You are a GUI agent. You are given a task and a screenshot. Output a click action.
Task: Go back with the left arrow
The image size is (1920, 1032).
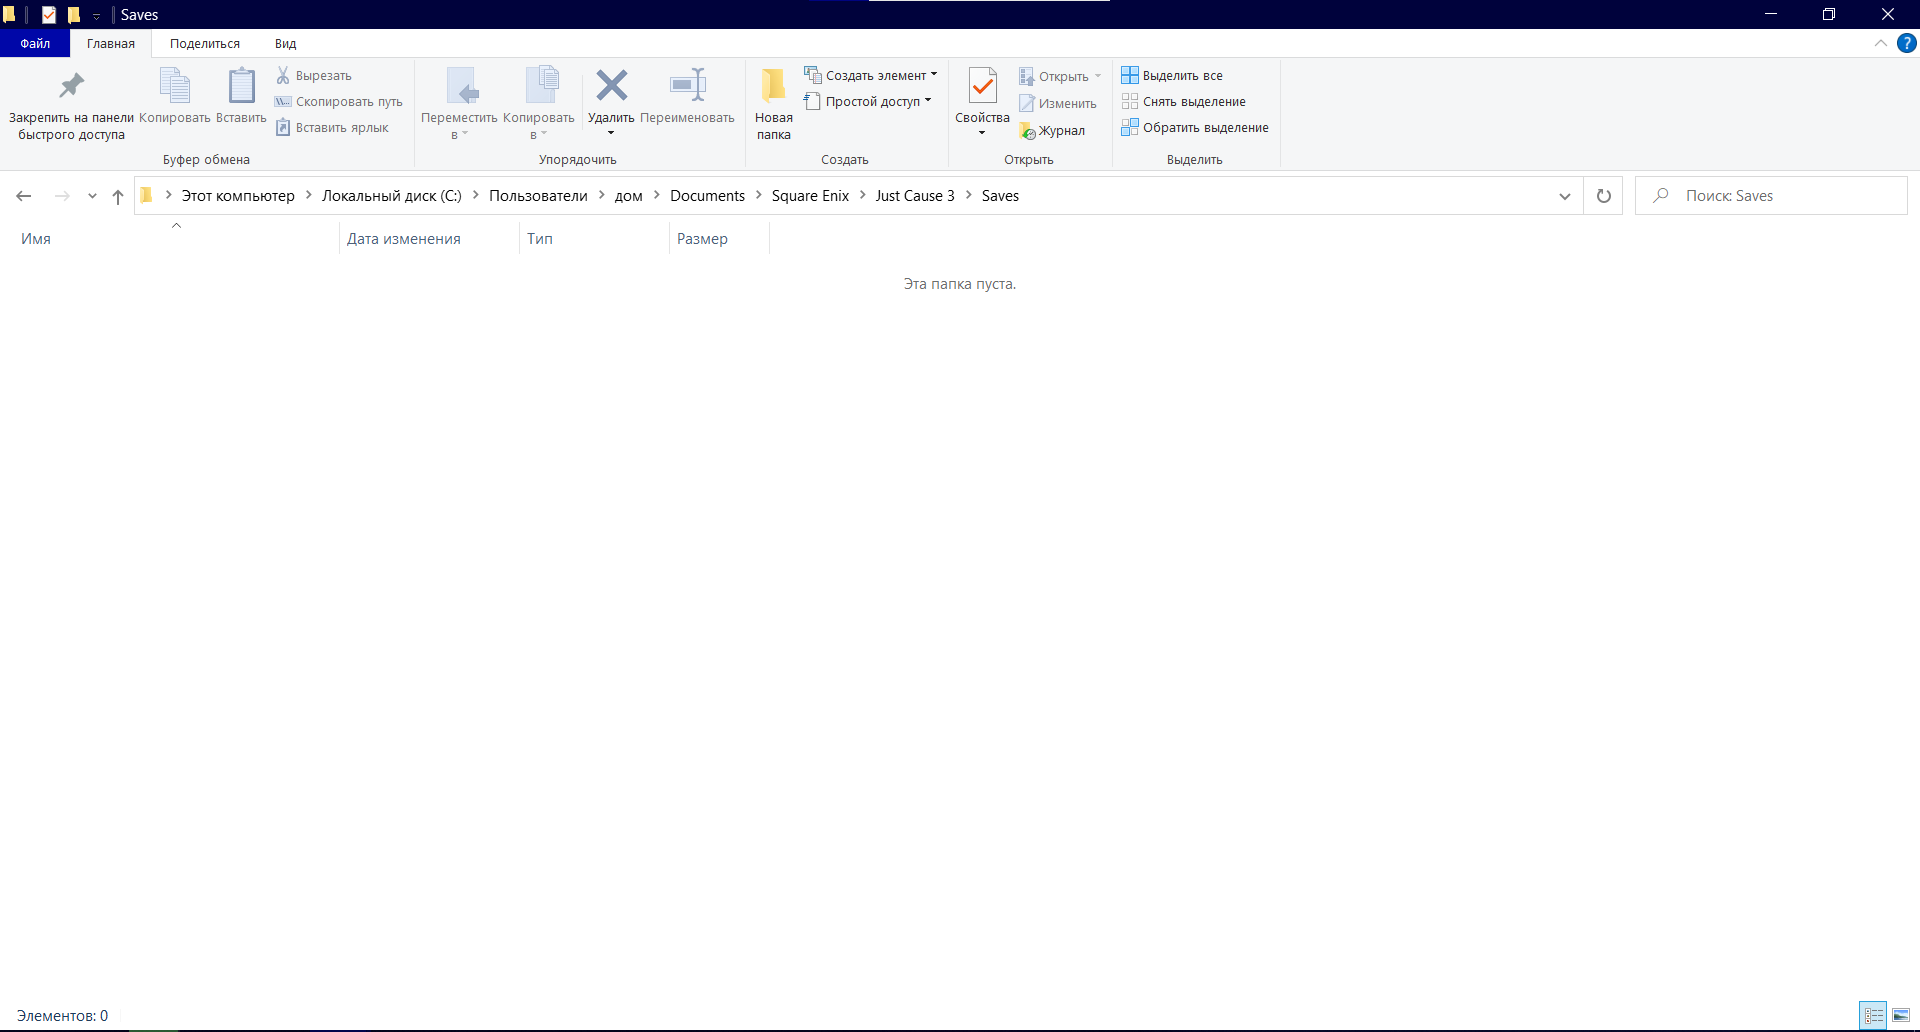24,196
